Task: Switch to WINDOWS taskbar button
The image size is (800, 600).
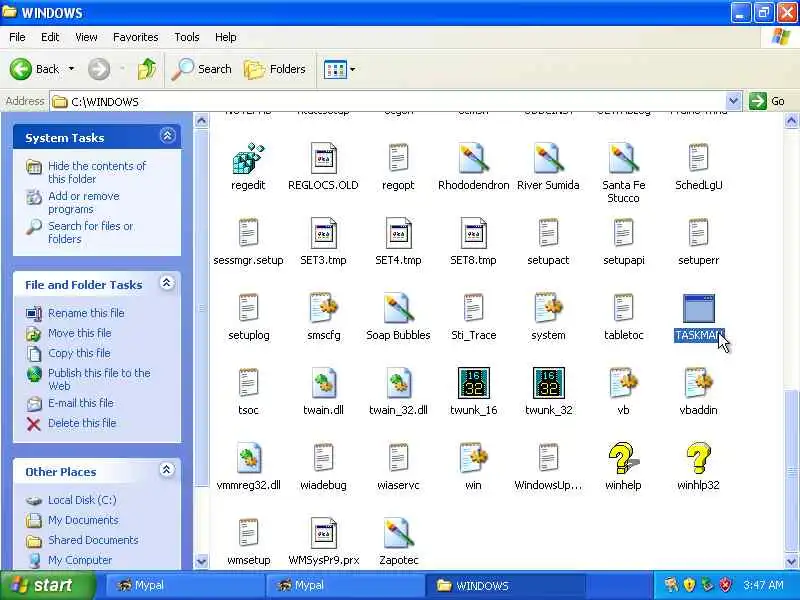Action: click(508, 585)
